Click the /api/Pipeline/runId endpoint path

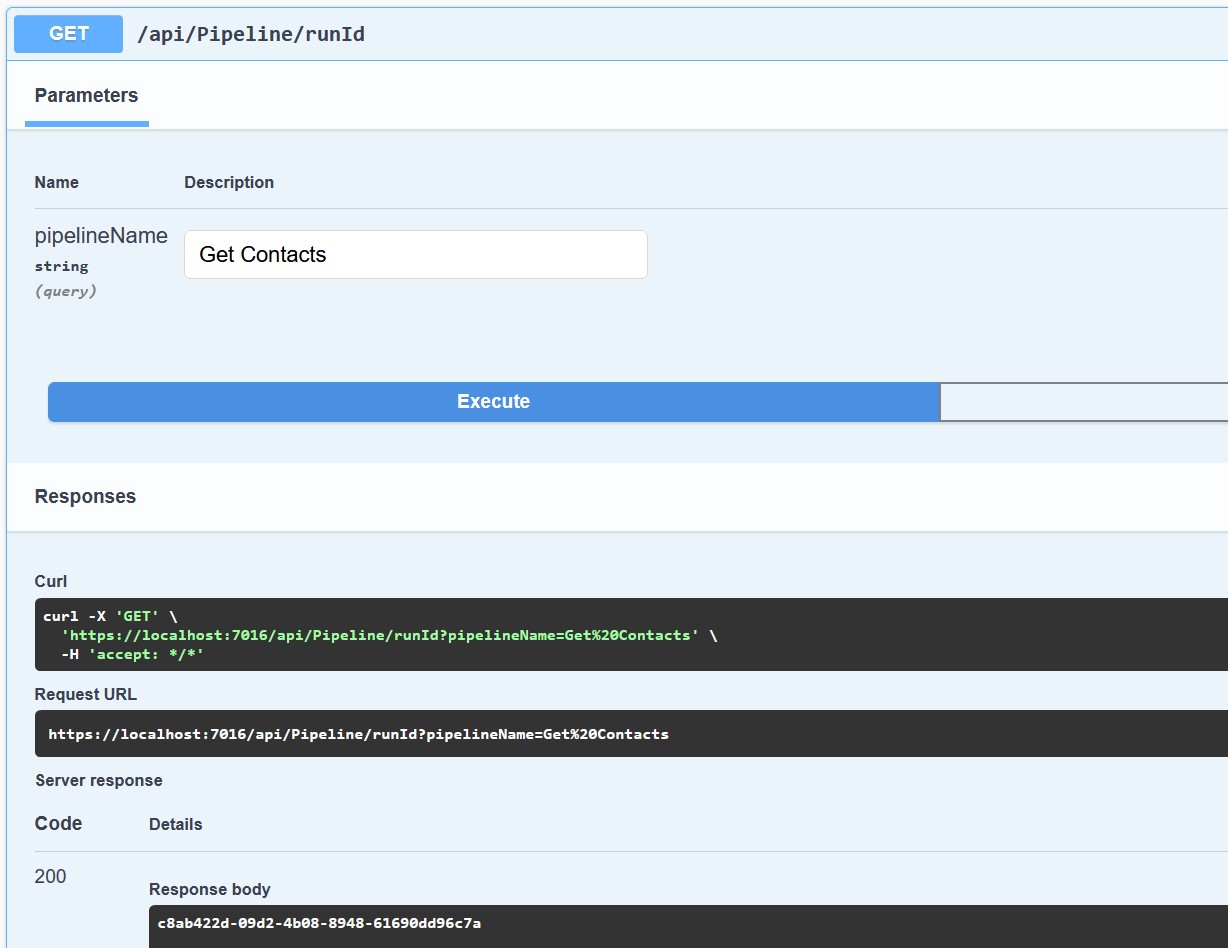250,34
